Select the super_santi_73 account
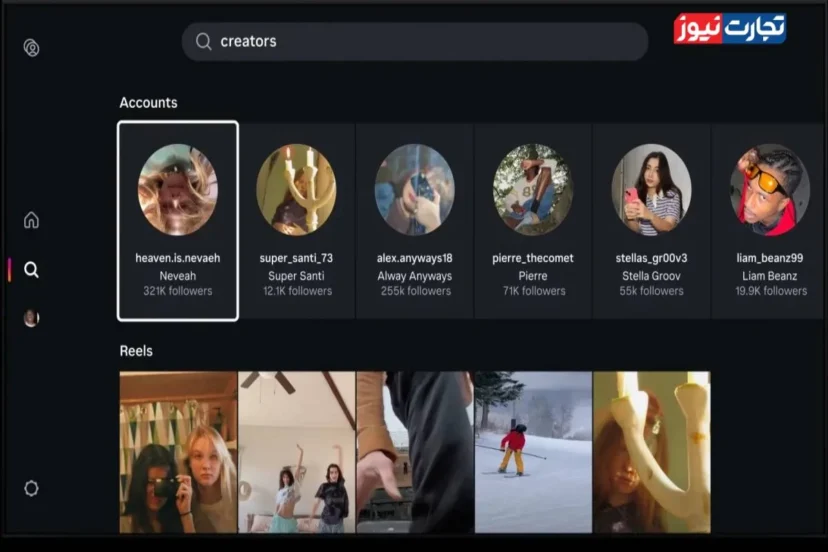 (x=295, y=221)
